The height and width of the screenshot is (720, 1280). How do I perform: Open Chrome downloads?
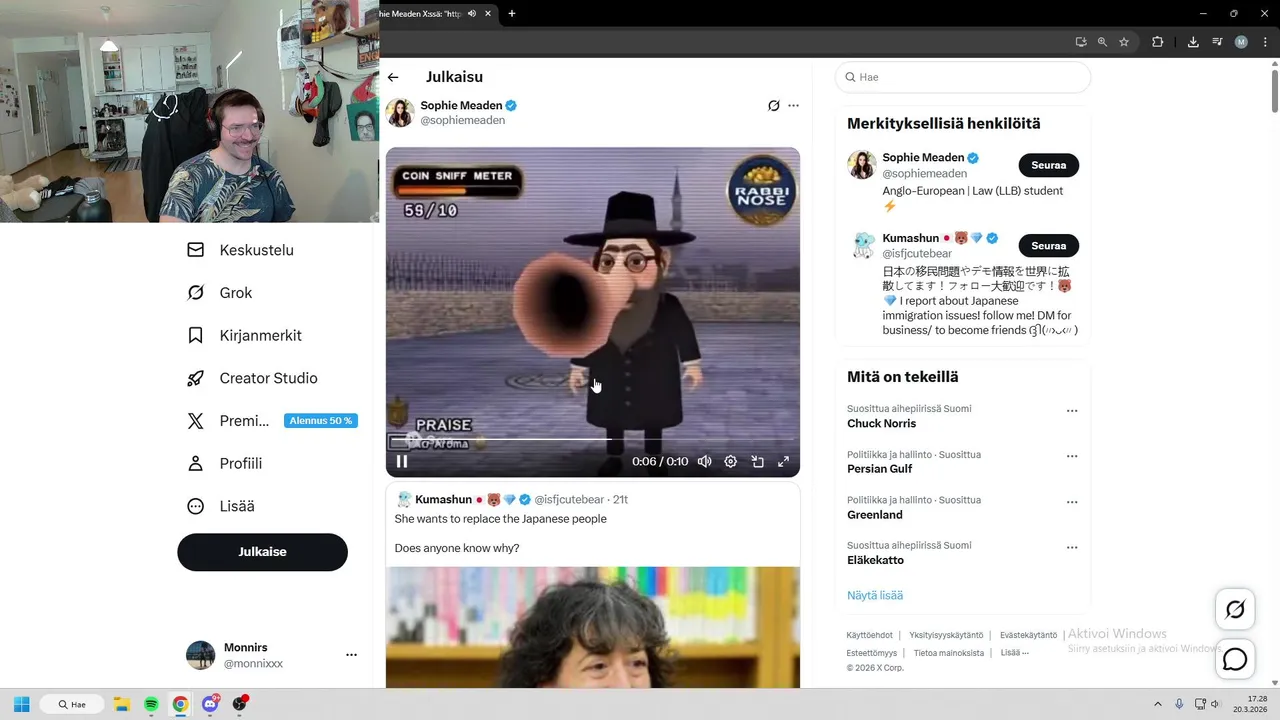[x=1193, y=42]
